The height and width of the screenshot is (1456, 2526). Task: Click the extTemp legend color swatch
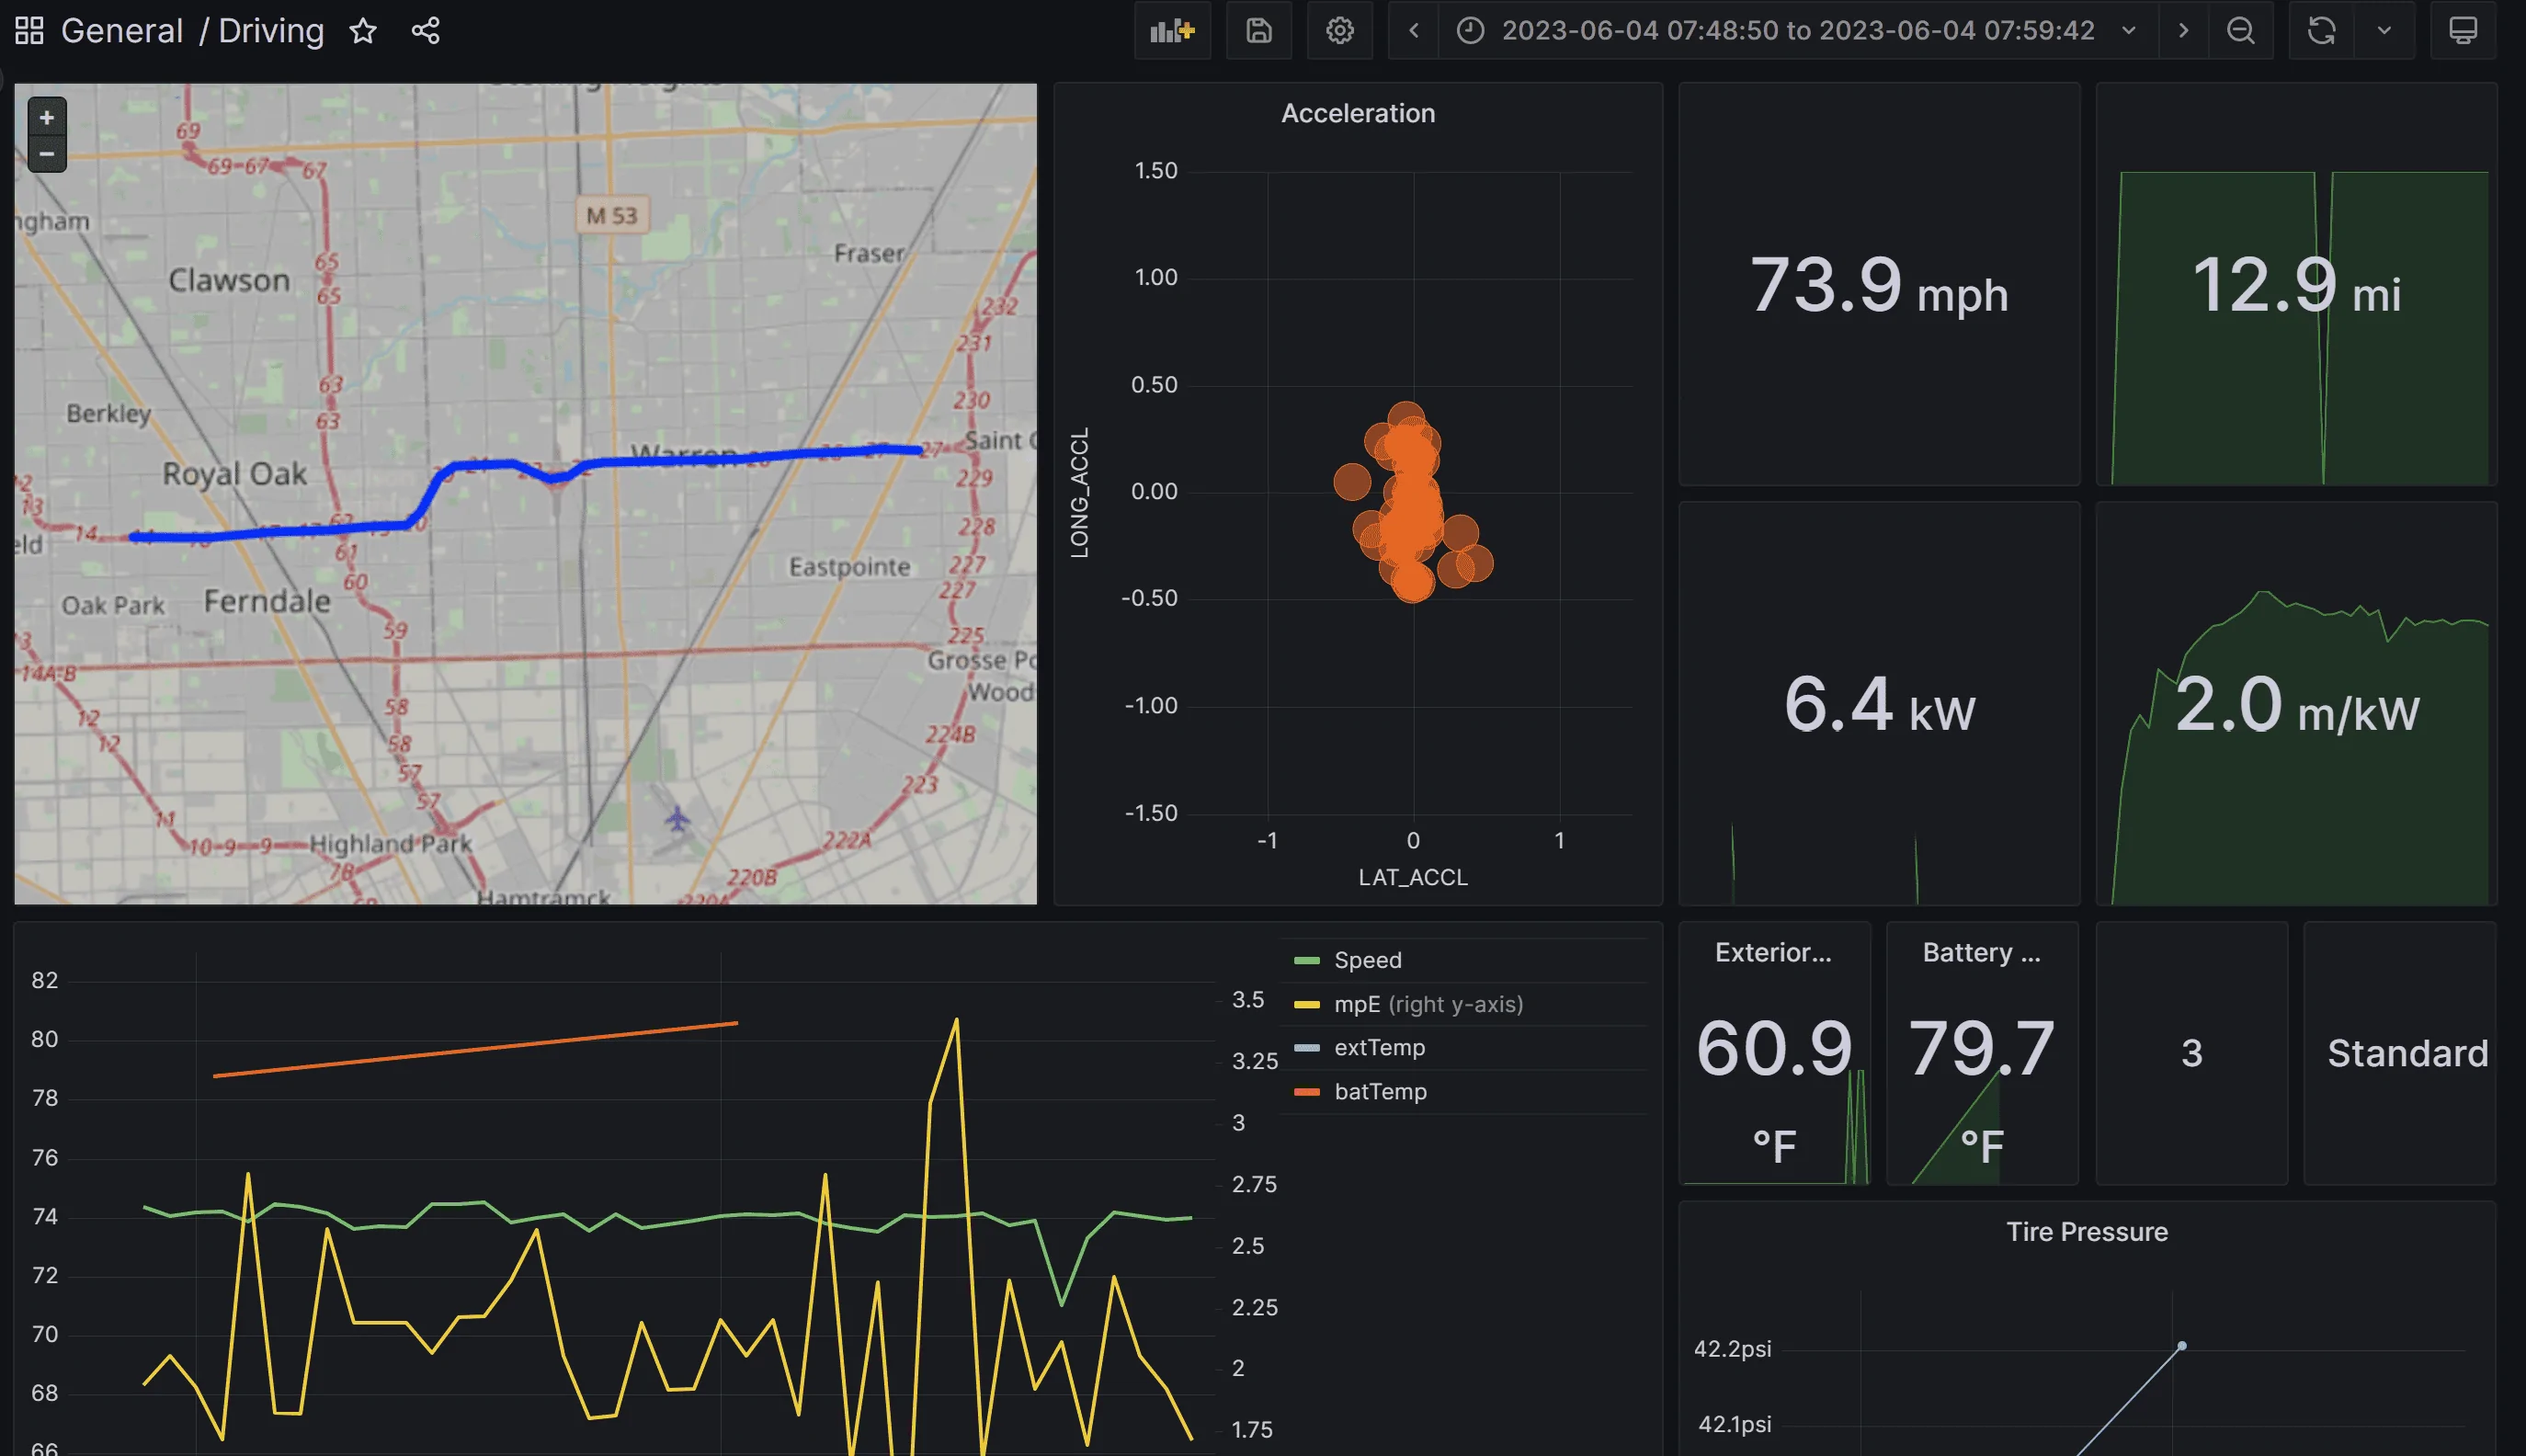[x=1306, y=1048]
